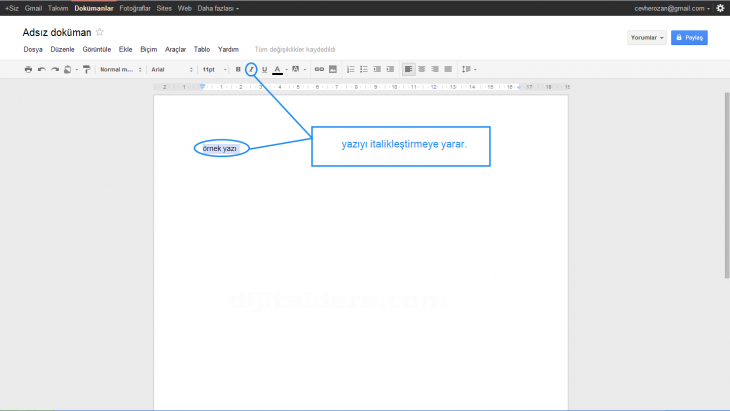Star the Adsız doküman document

99,32
